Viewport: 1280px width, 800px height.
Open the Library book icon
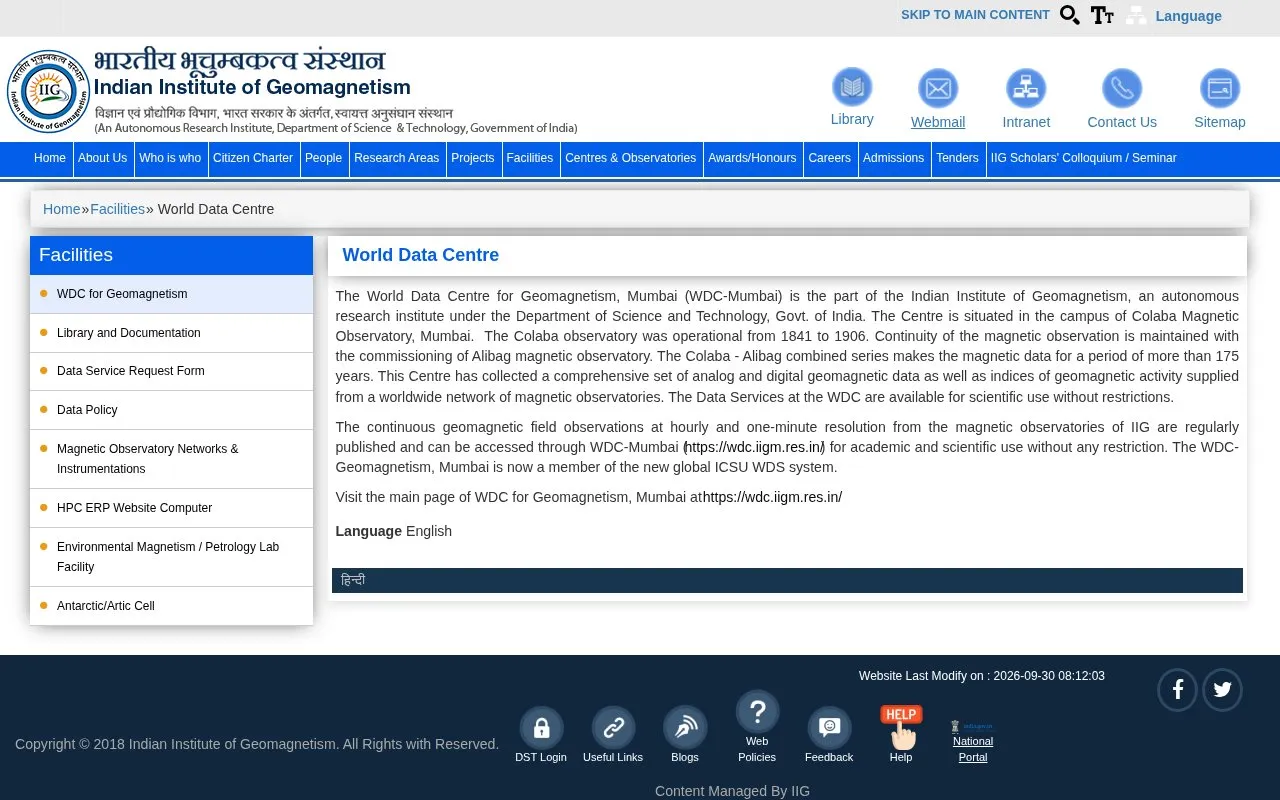tap(852, 87)
